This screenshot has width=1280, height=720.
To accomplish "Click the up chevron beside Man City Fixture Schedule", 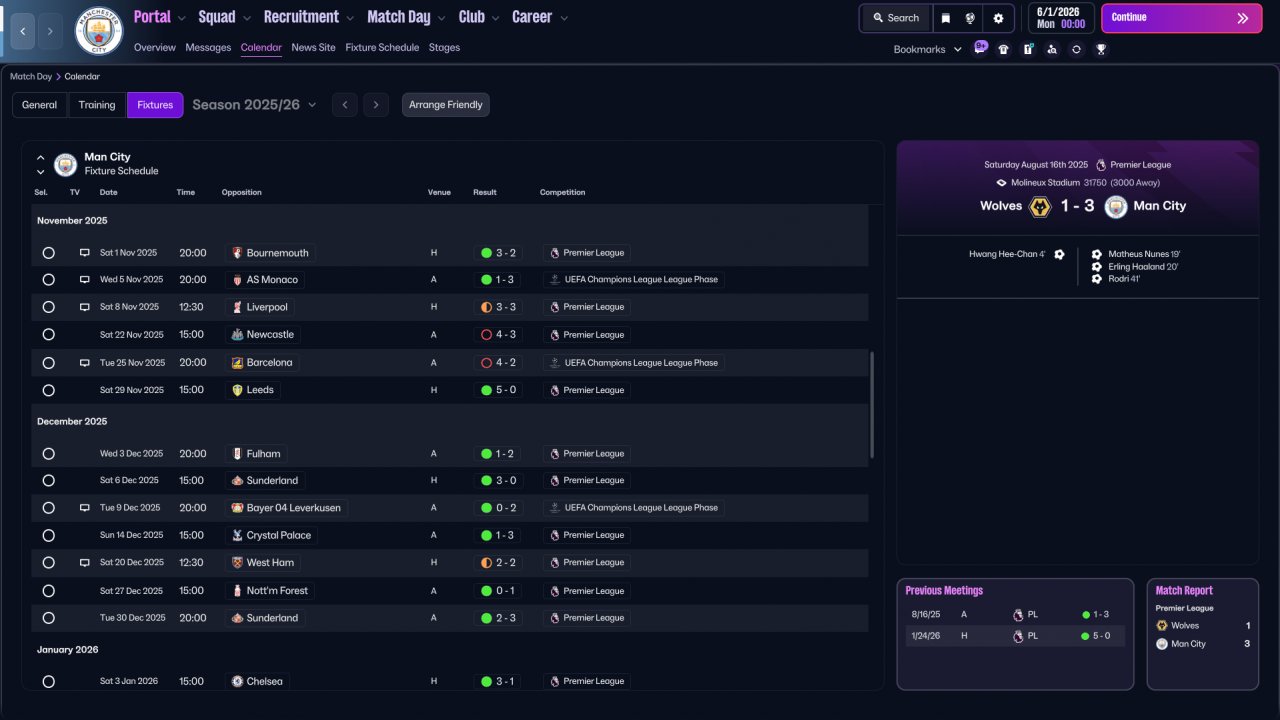I will click(41, 158).
